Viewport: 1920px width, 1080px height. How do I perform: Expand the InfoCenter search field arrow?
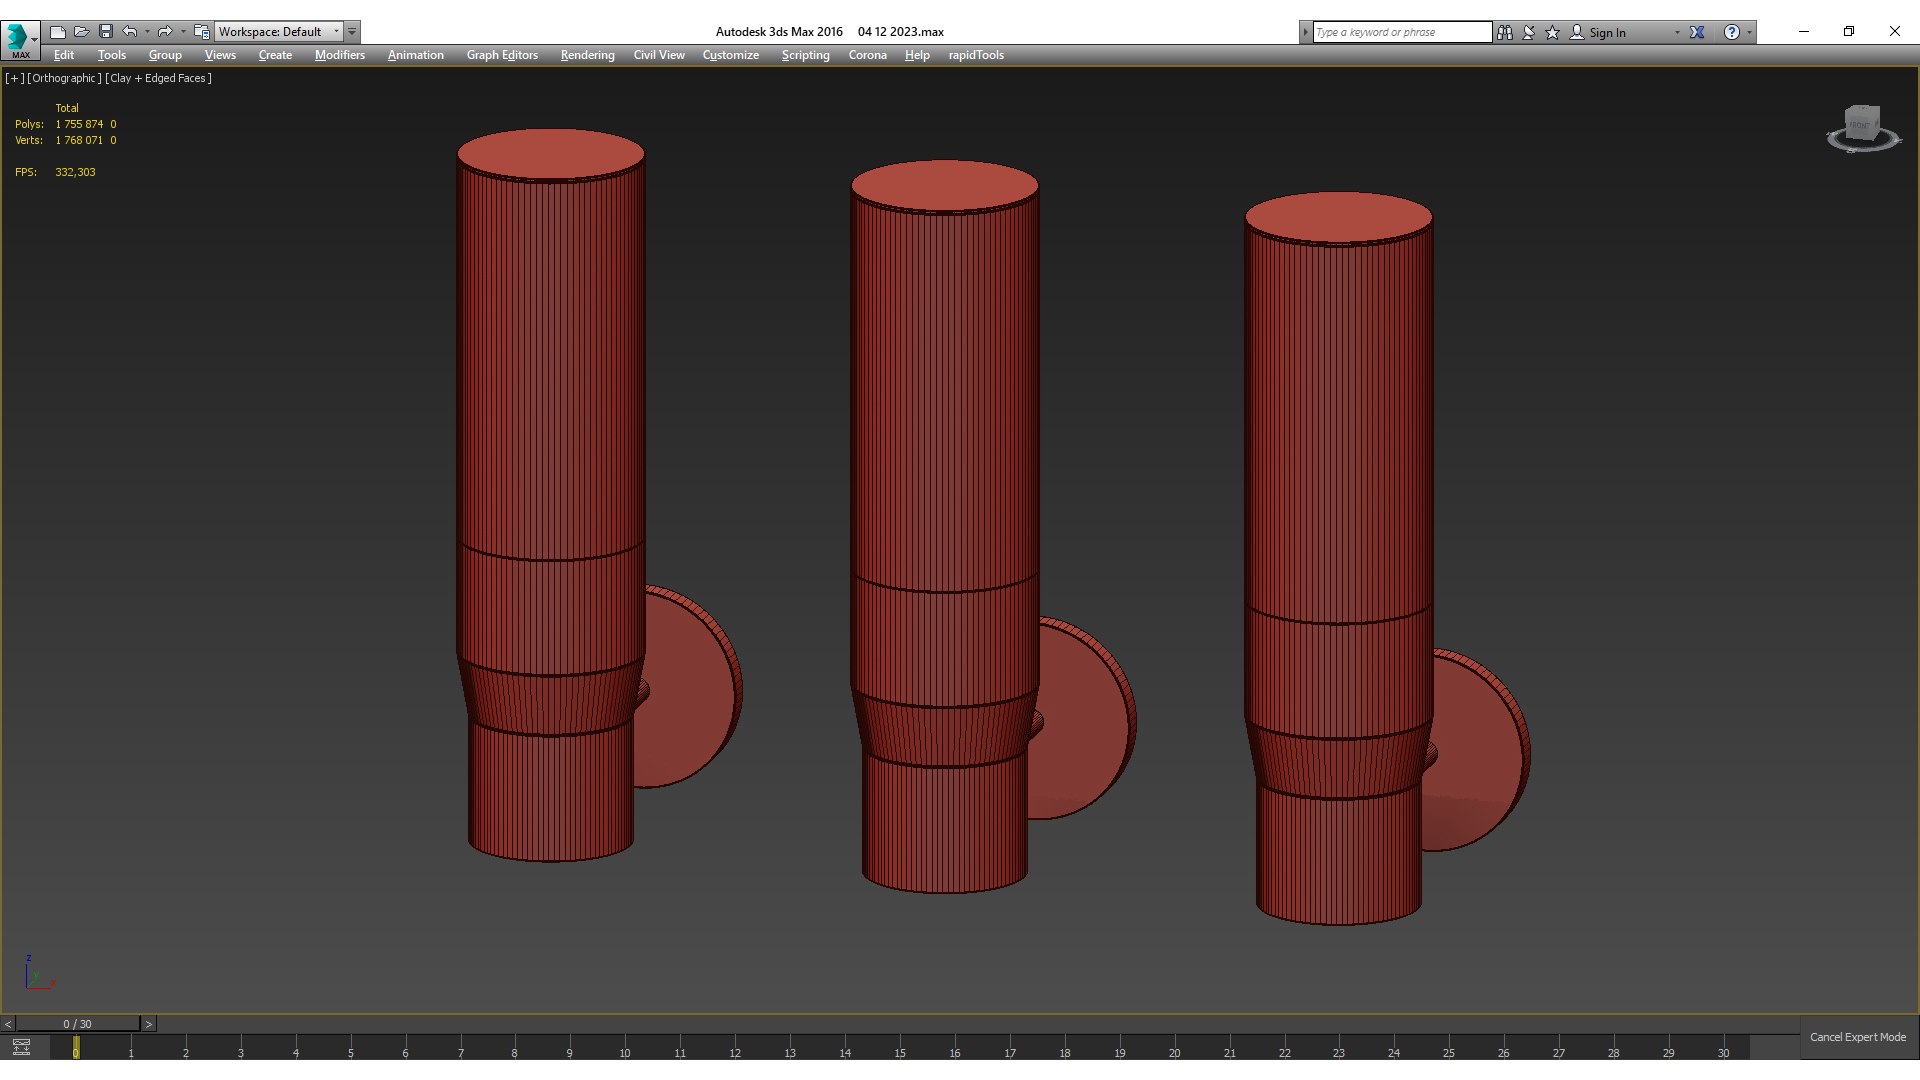[x=1305, y=32]
